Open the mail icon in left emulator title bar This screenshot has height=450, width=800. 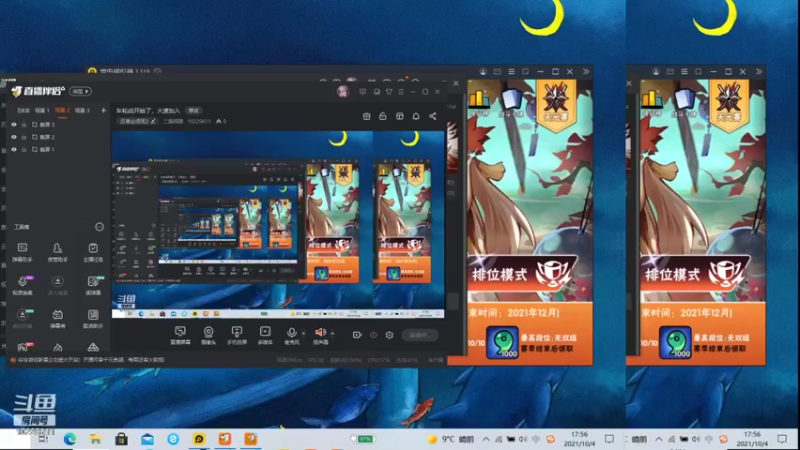(497, 71)
